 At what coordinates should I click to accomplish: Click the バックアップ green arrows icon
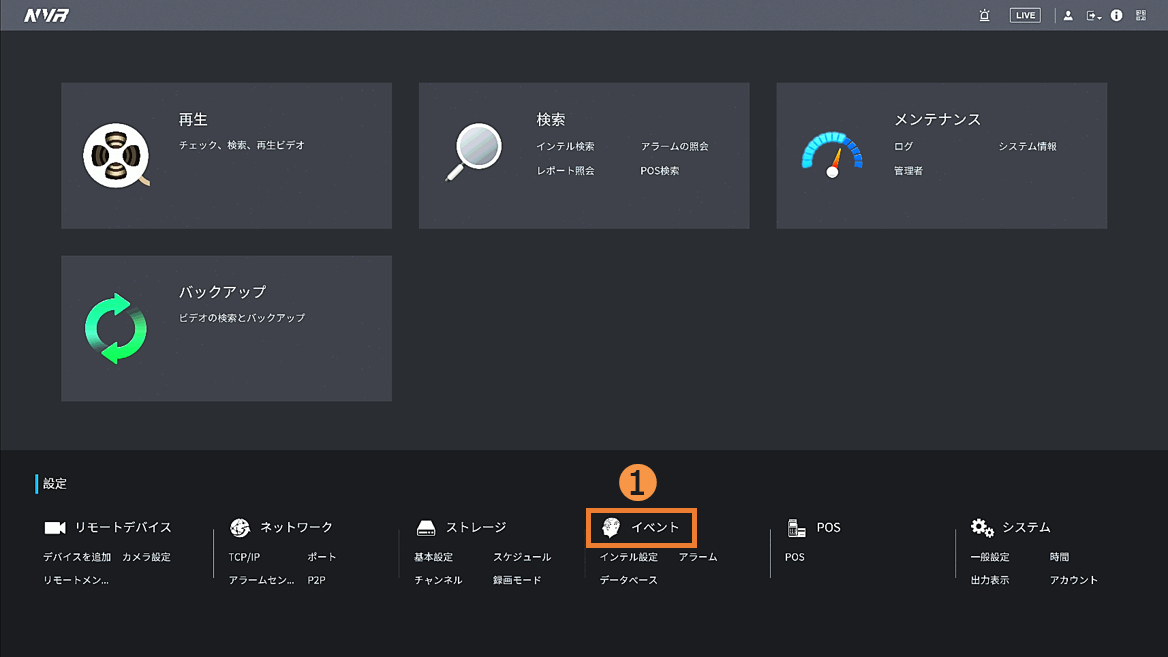116,328
